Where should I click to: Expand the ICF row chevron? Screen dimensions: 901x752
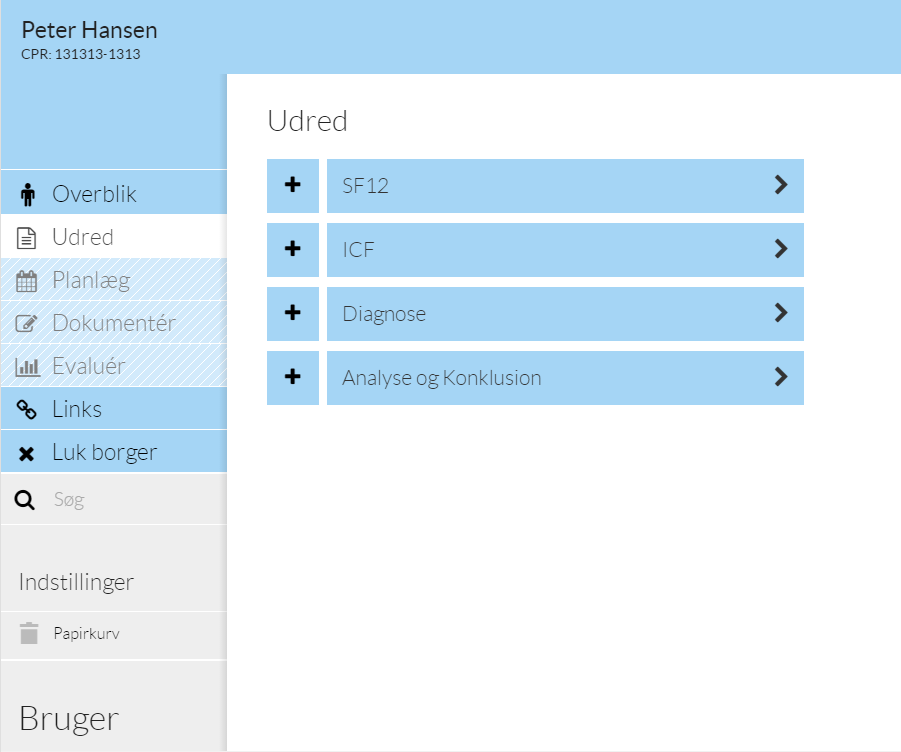pos(781,249)
